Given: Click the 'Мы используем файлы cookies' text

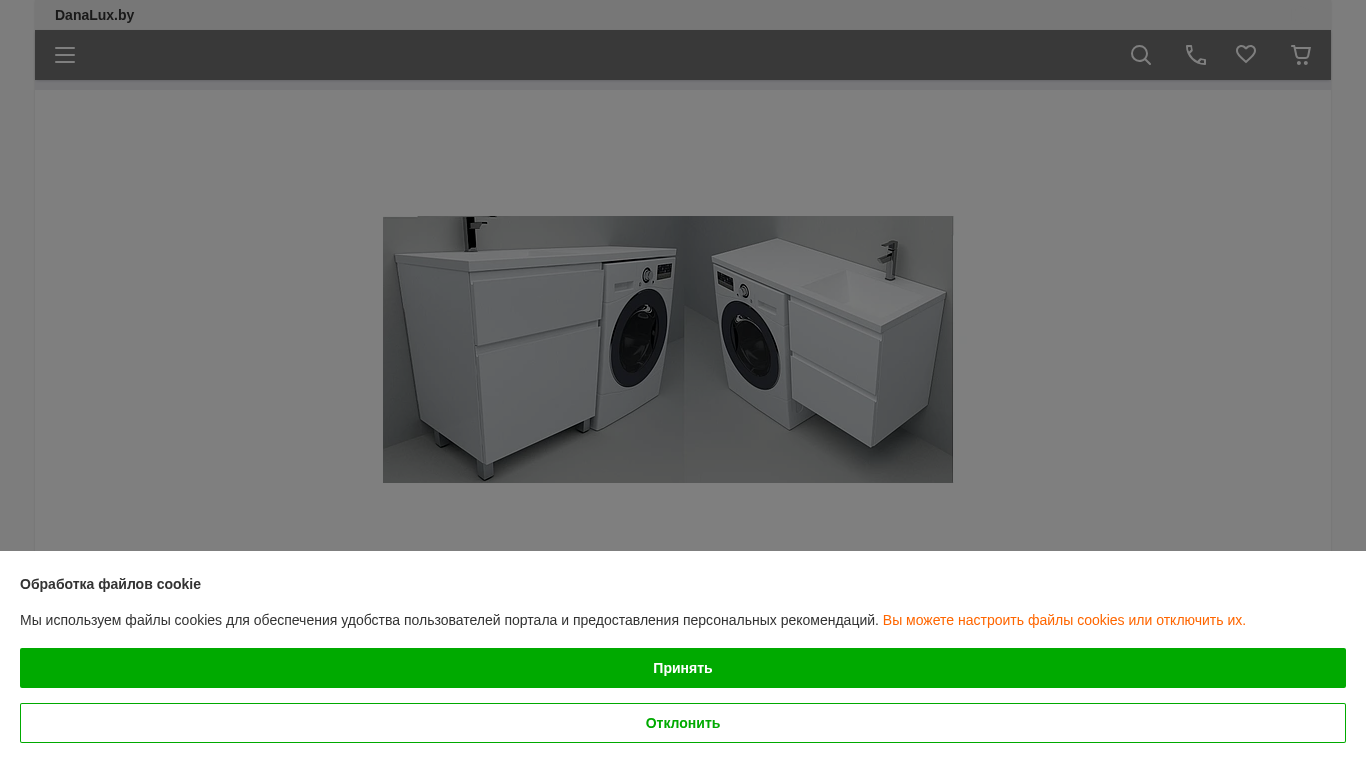Looking at the screenshot, I should [x=449, y=620].
